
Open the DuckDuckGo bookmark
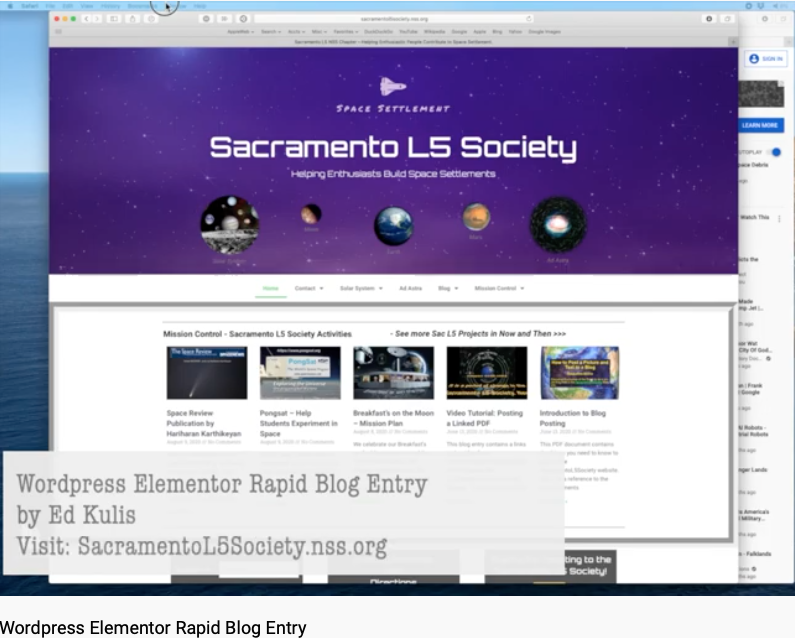click(x=378, y=31)
